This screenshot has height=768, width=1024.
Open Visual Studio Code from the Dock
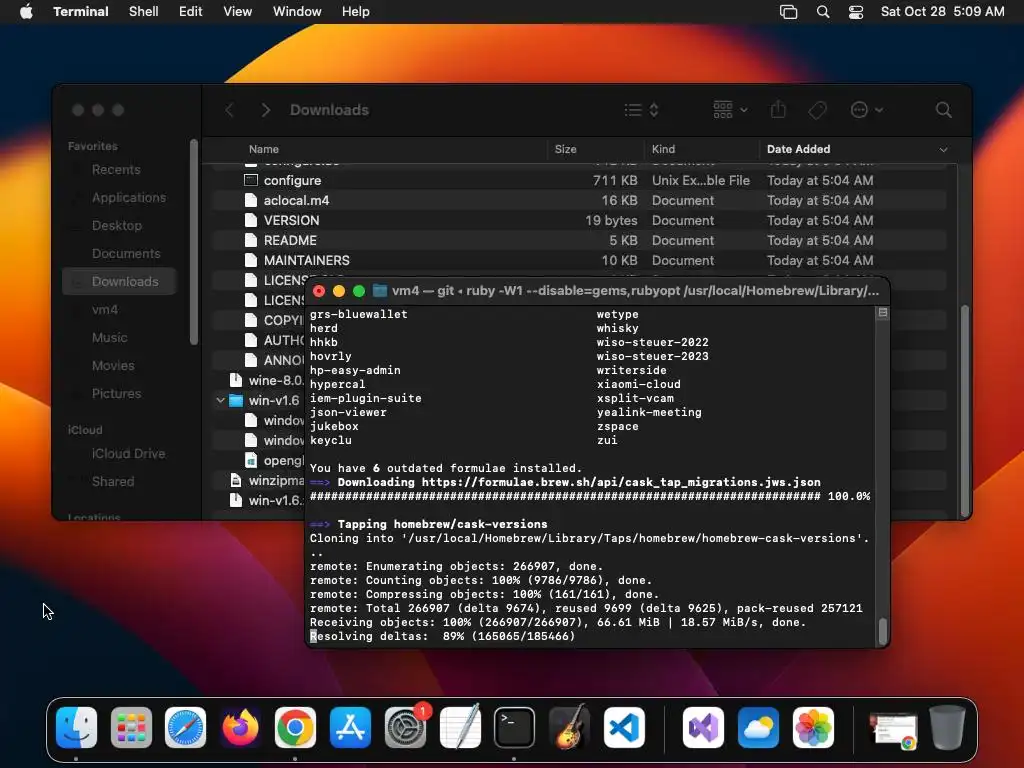(624, 727)
